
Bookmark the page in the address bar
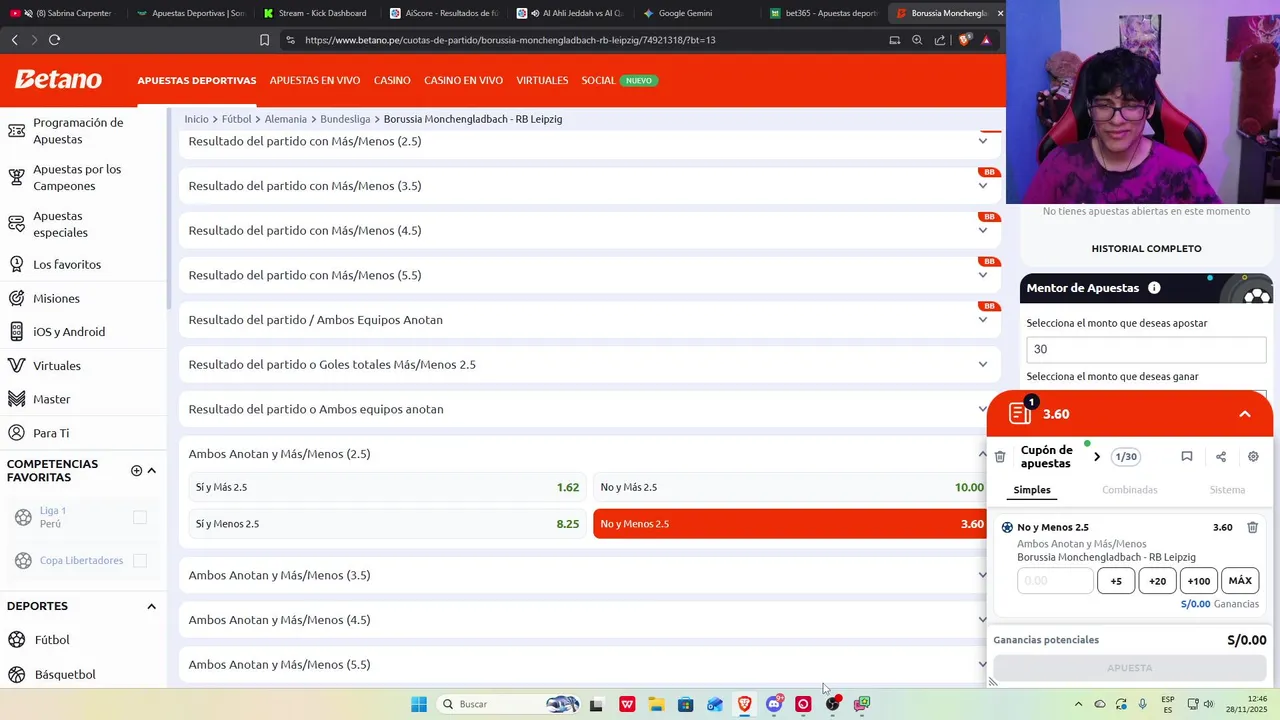tap(264, 40)
